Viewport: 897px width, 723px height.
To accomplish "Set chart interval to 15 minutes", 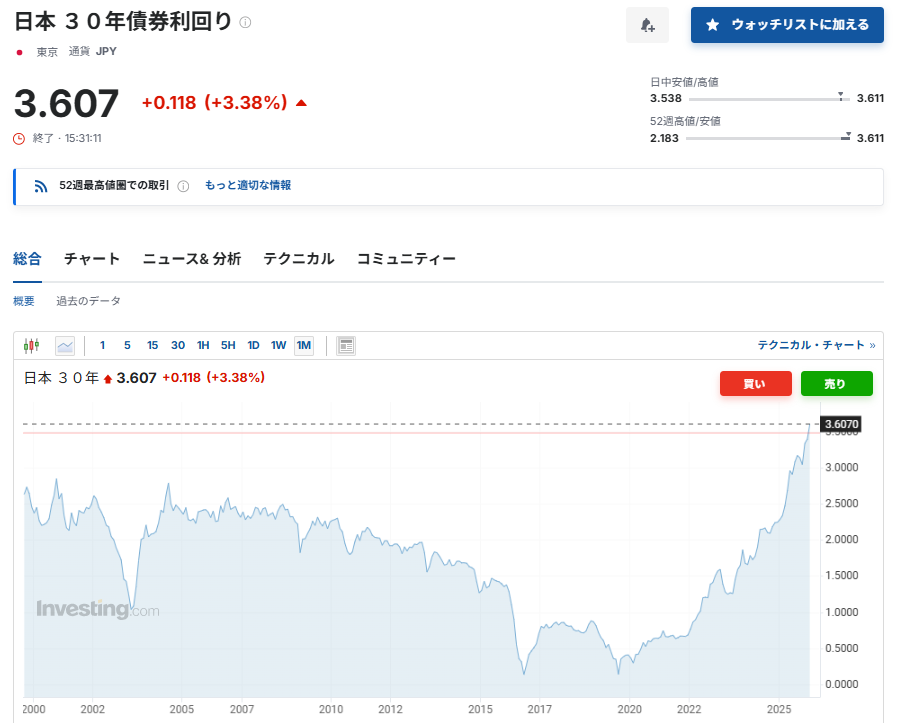I will coord(152,346).
